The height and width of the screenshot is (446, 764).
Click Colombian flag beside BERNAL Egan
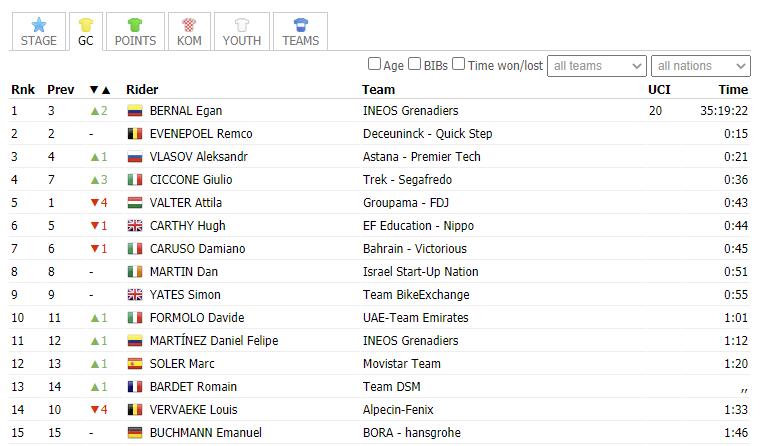(x=134, y=111)
